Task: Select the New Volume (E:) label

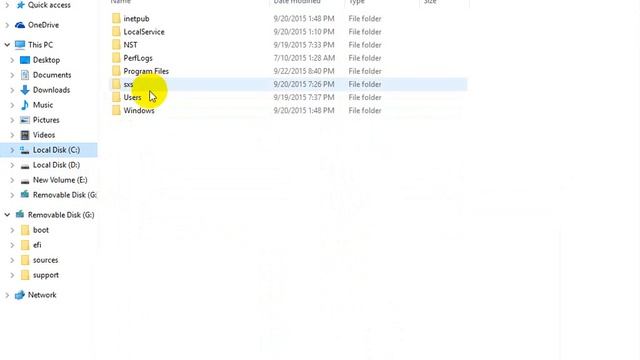Action: 60,180
